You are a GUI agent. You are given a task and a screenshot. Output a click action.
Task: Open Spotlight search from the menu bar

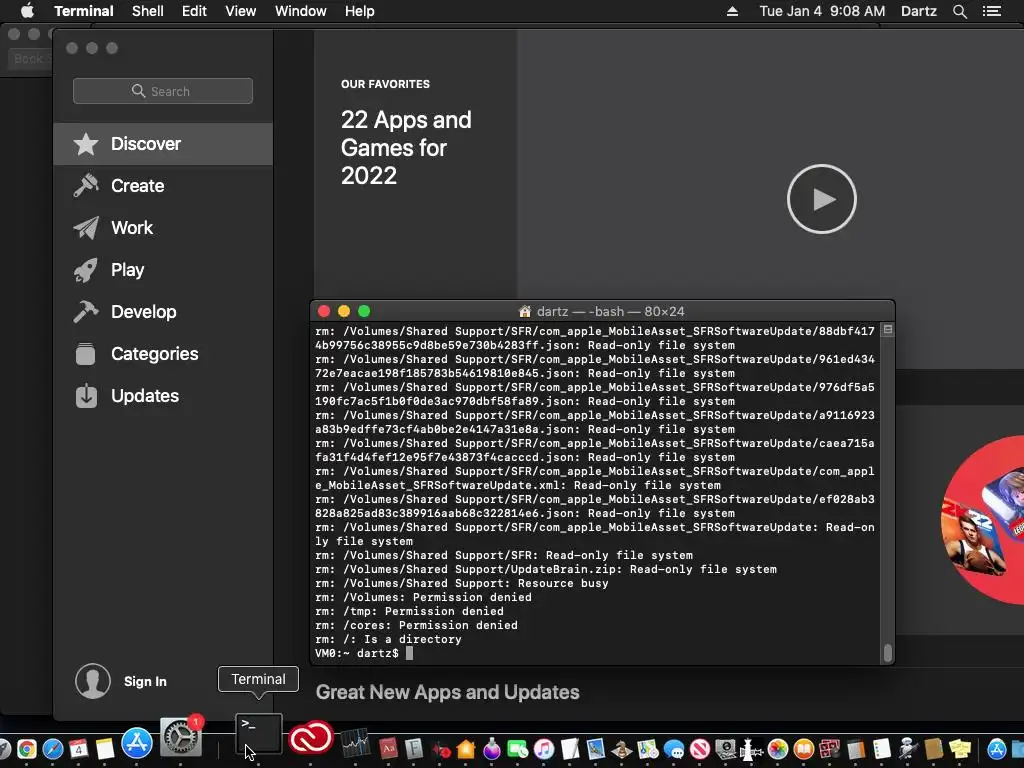(x=959, y=11)
